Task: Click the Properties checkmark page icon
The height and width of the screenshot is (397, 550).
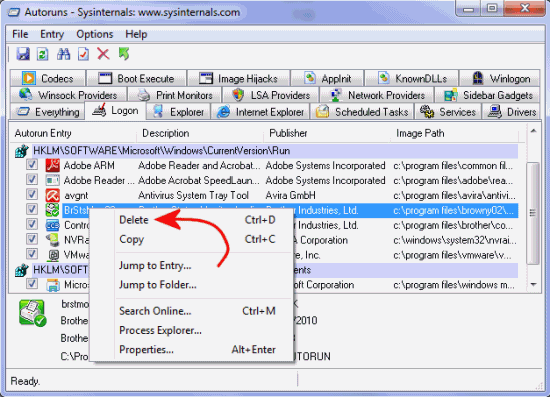Action: point(83,54)
